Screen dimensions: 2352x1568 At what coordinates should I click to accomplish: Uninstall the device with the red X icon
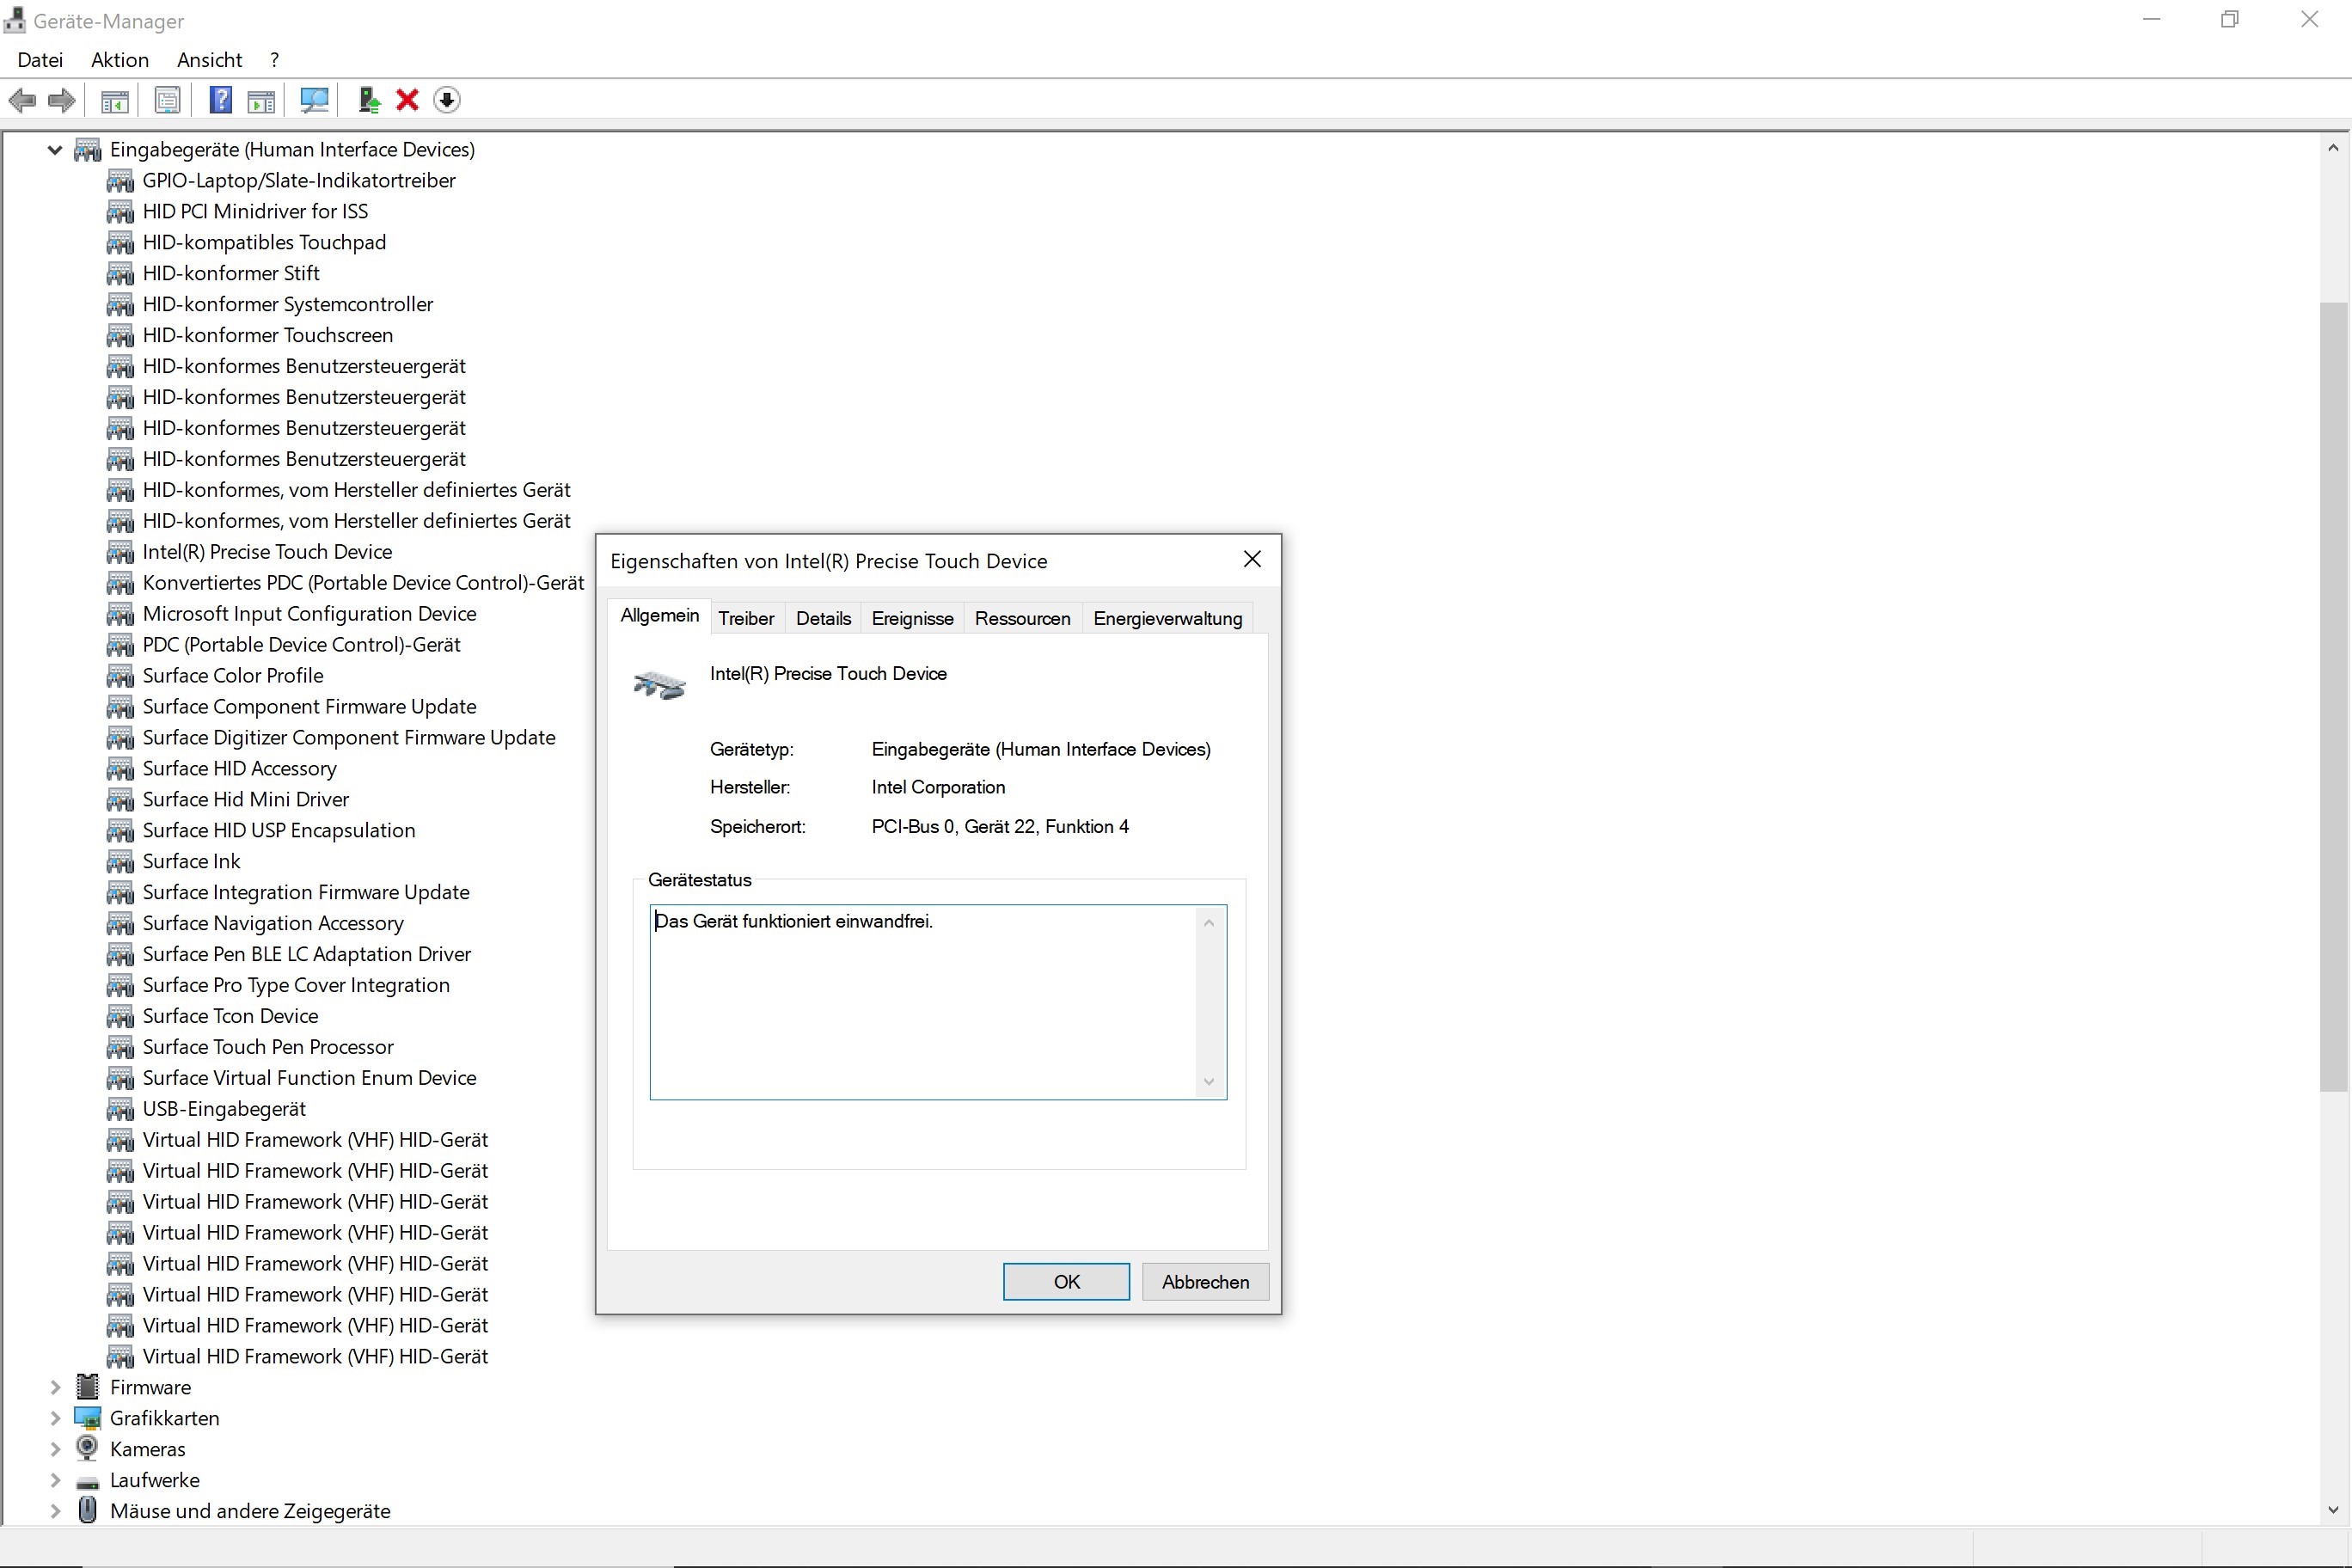click(x=407, y=100)
